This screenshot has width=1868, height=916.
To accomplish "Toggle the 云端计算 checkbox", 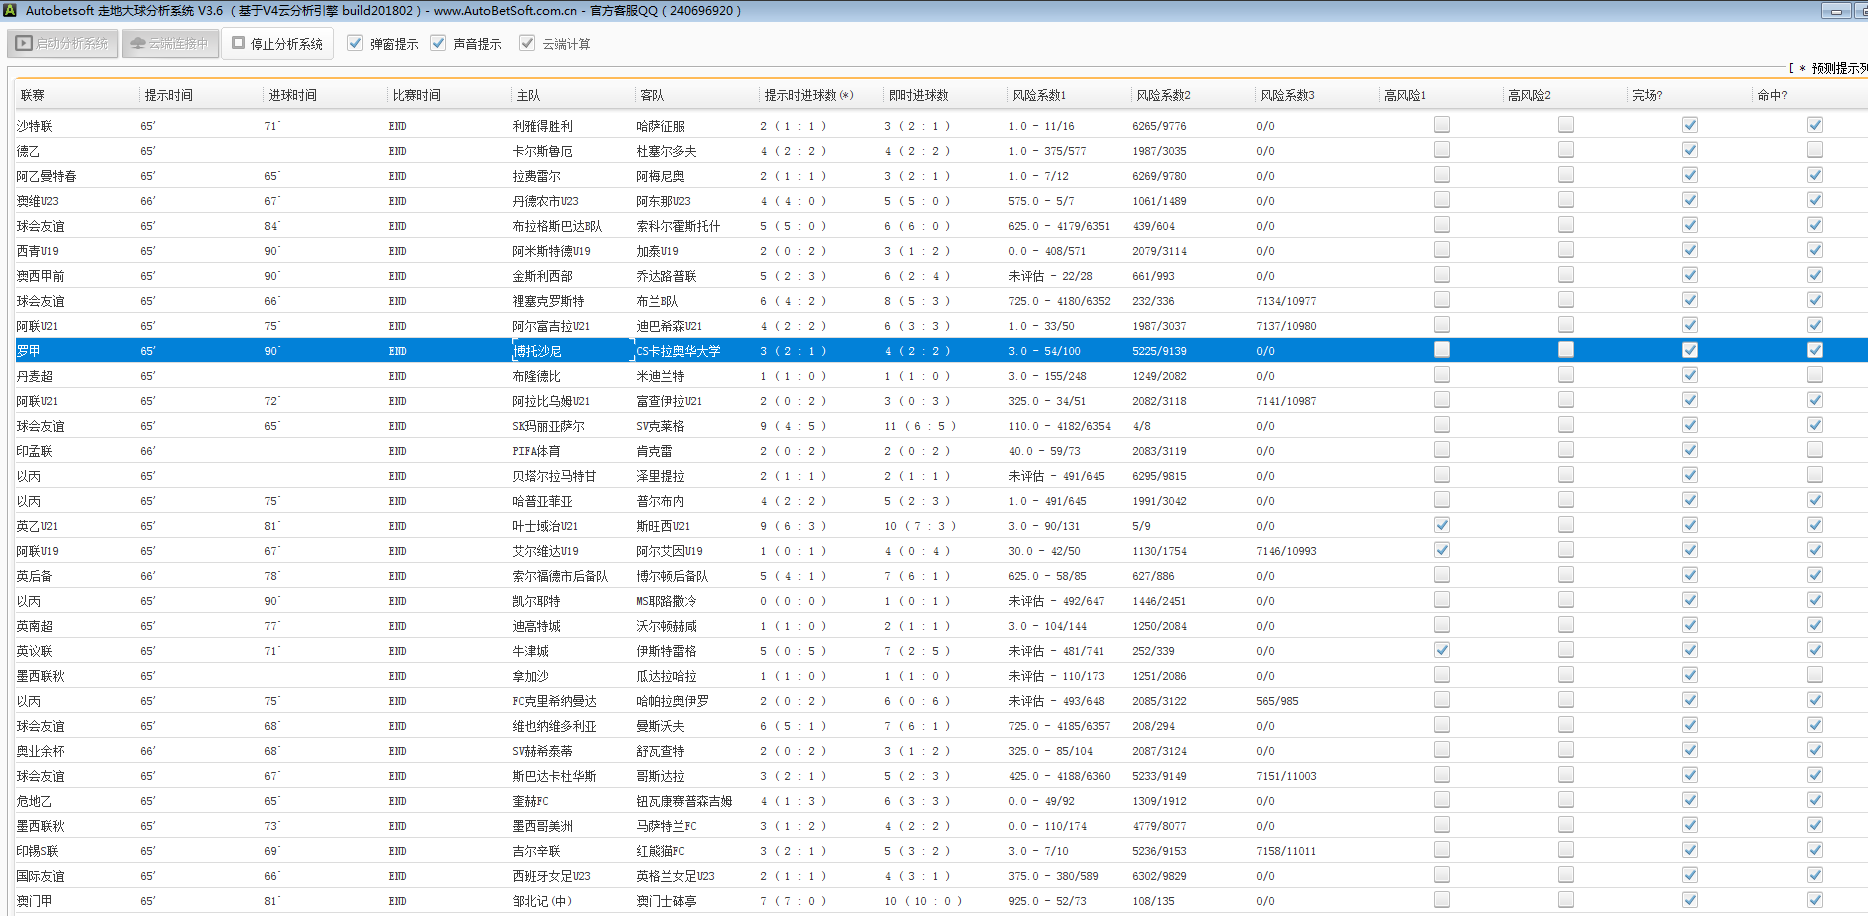I will (527, 43).
